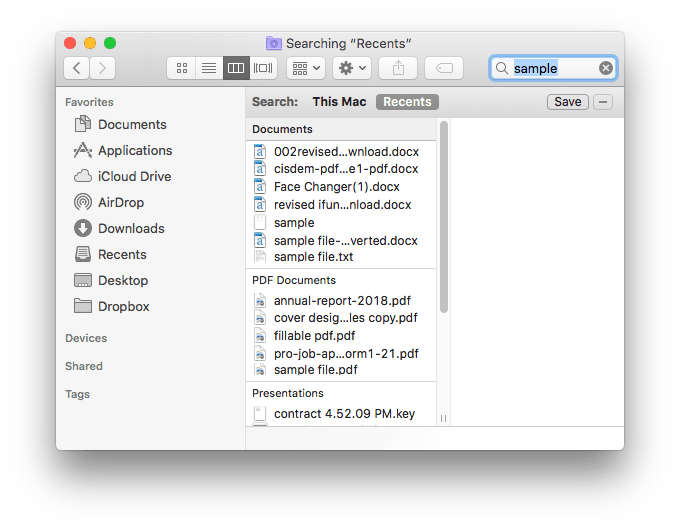Switch to list view in toolbar
680x530 pixels.
[x=209, y=68]
